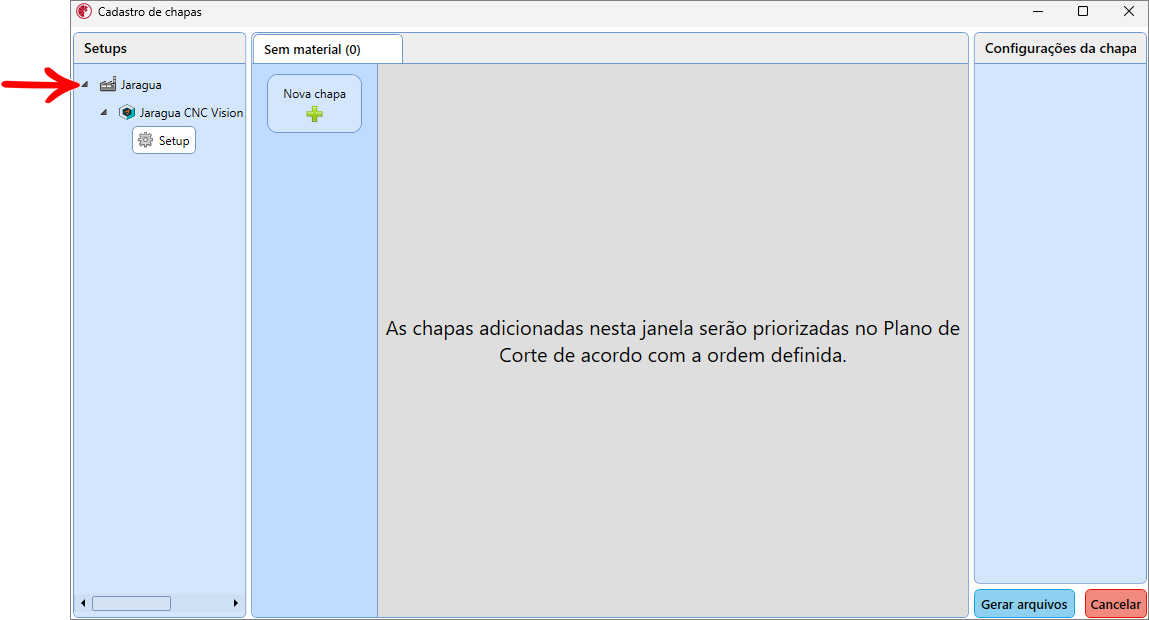Click the Setups panel right scroll arrow
Image resolution: width=1149 pixels, height=620 pixels.
236,603
